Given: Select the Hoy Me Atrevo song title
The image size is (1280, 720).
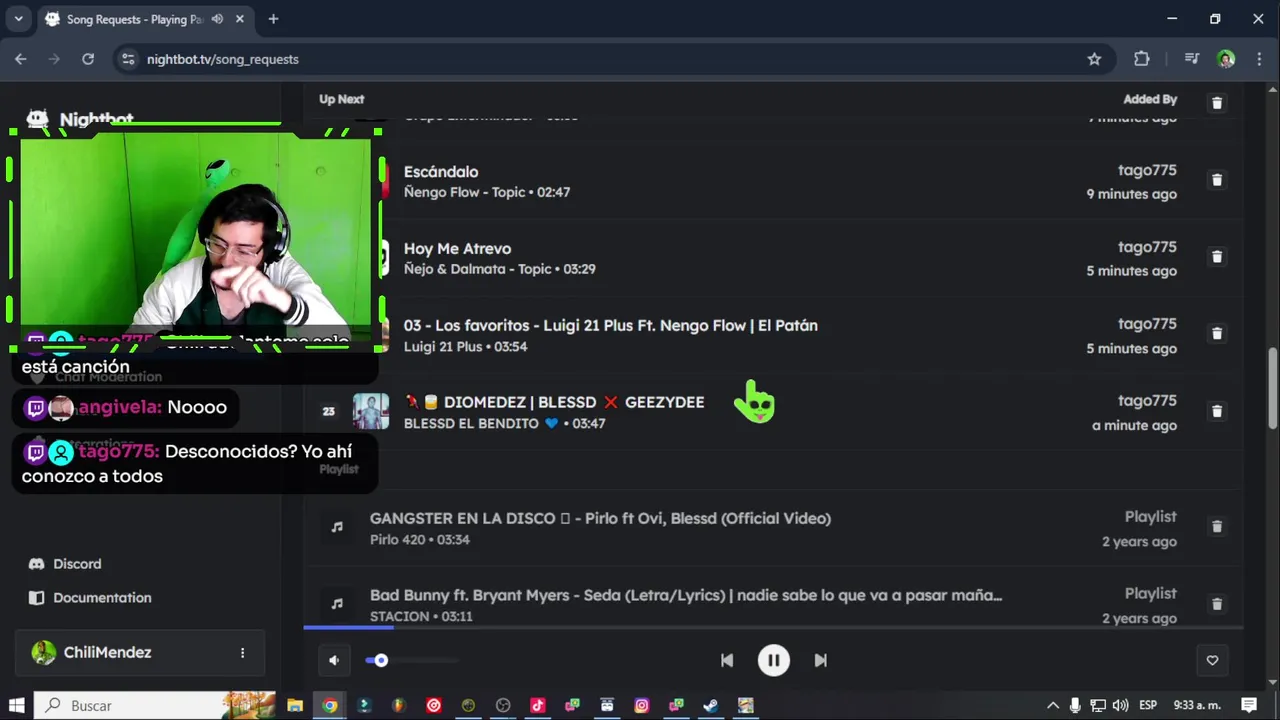Looking at the screenshot, I should click(457, 249).
